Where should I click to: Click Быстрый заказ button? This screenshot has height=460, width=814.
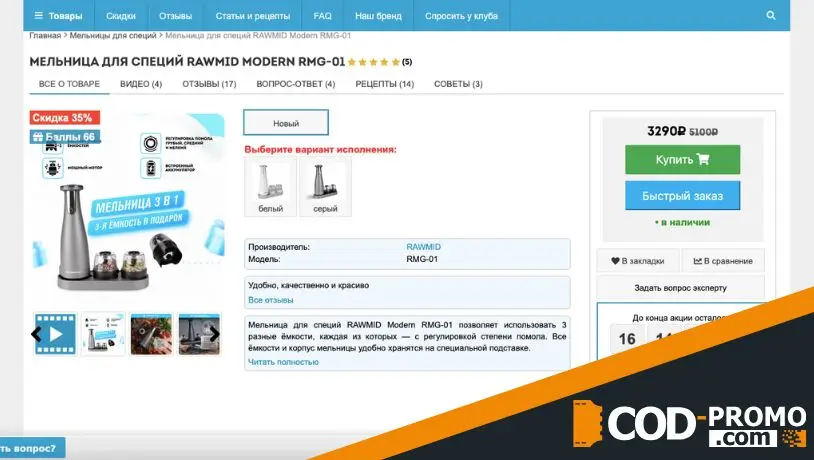(682, 196)
